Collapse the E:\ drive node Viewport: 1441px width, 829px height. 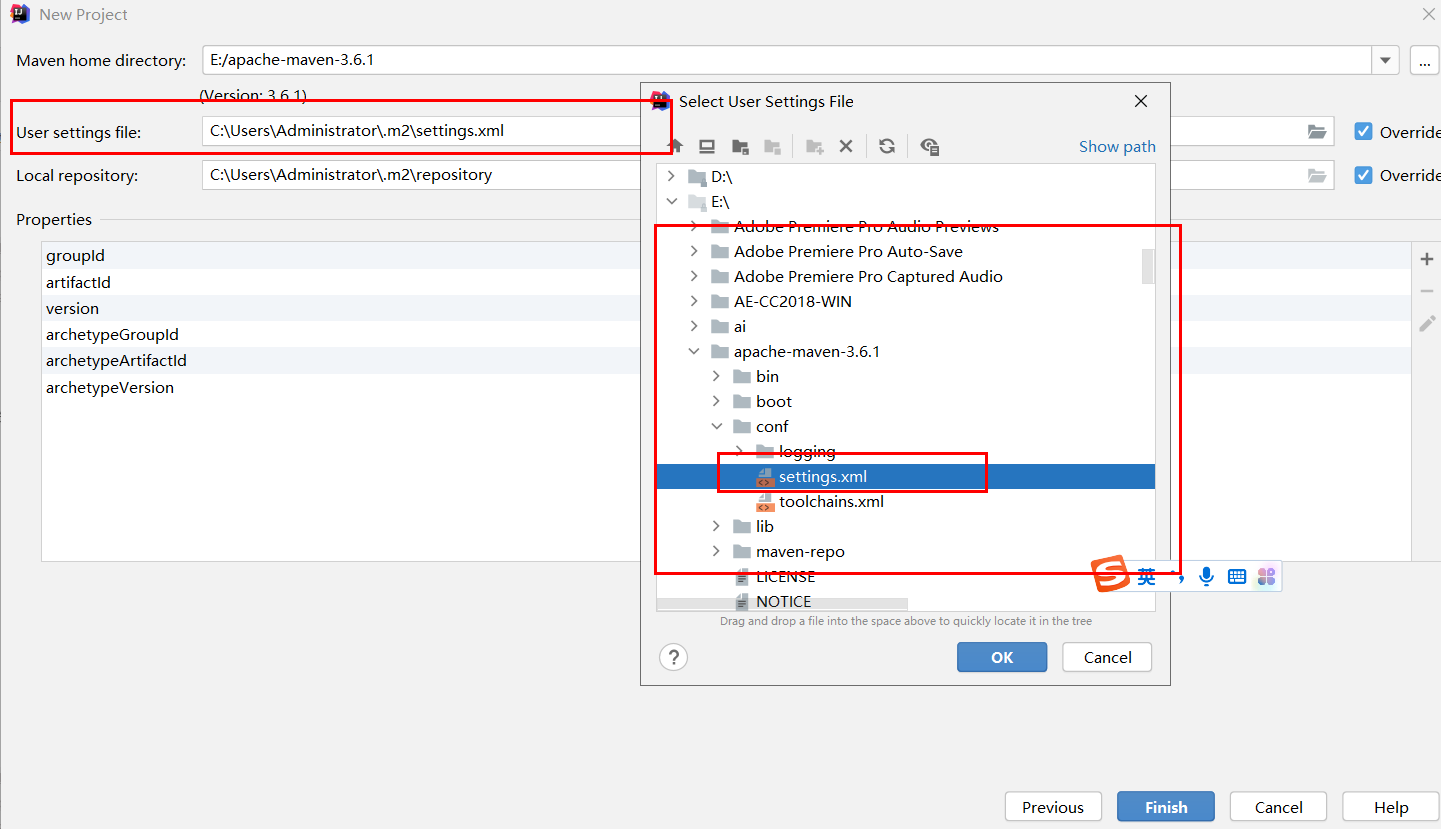tap(672, 201)
